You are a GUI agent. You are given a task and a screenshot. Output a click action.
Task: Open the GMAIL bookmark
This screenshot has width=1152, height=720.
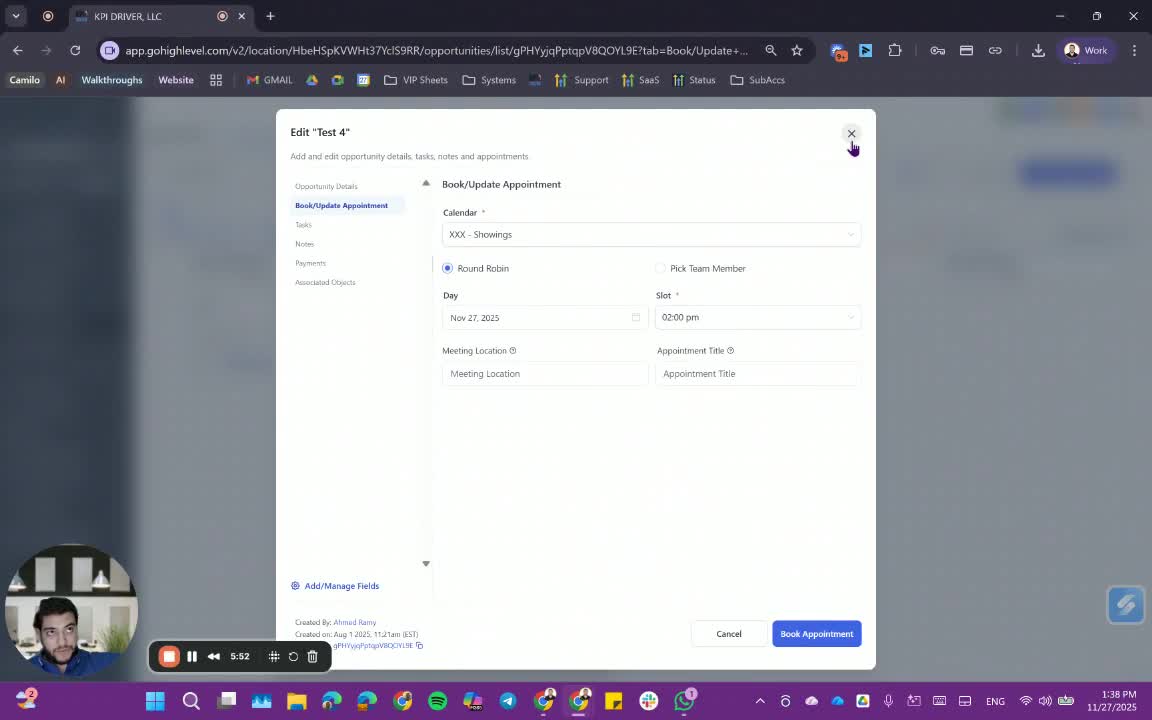tap(270, 80)
